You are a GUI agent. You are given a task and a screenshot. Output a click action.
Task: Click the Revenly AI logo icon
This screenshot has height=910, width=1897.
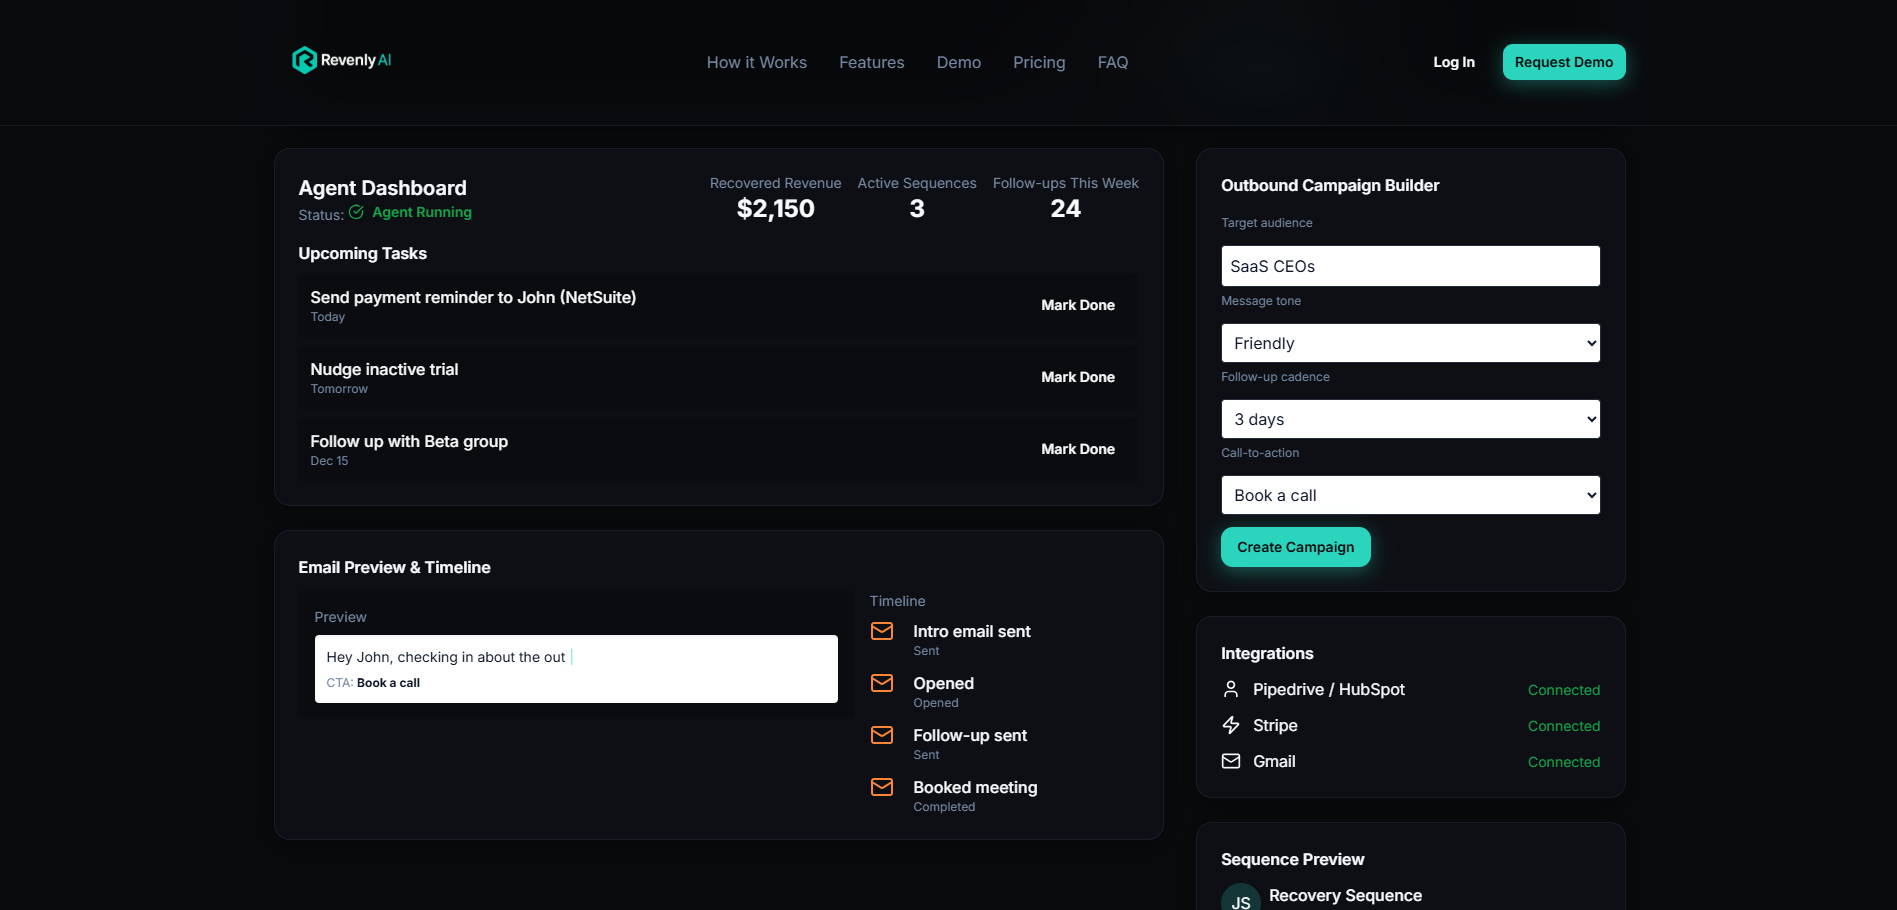click(304, 61)
